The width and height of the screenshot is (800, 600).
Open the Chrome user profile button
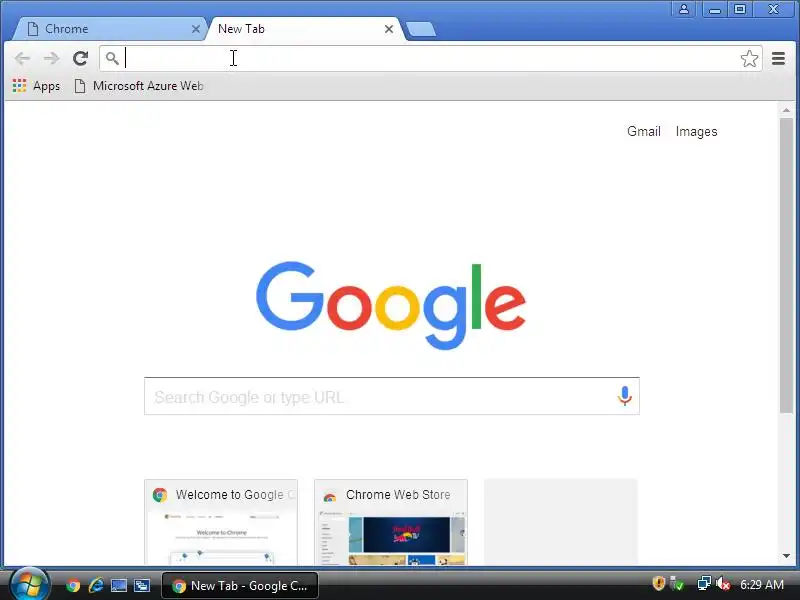tap(684, 9)
